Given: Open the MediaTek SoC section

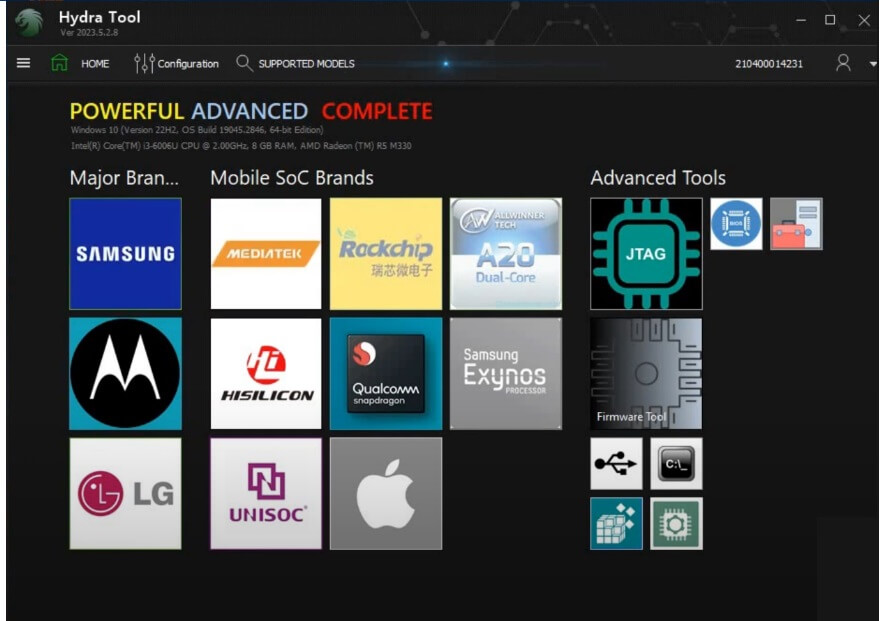Looking at the screenshot, I should [265, 252].
